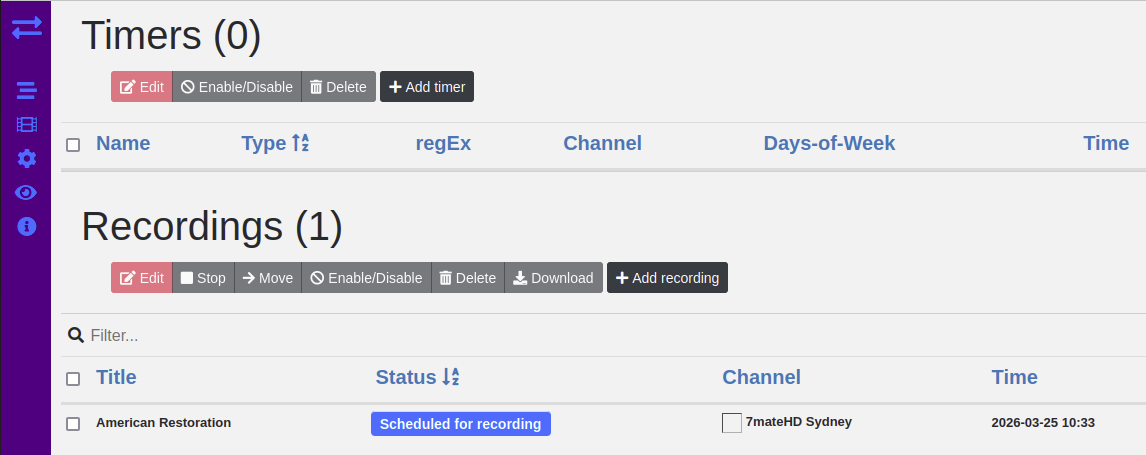Click the Add recording button
Image resolution: width=1146 pixels, height=455 pixels.
(667, 278)
